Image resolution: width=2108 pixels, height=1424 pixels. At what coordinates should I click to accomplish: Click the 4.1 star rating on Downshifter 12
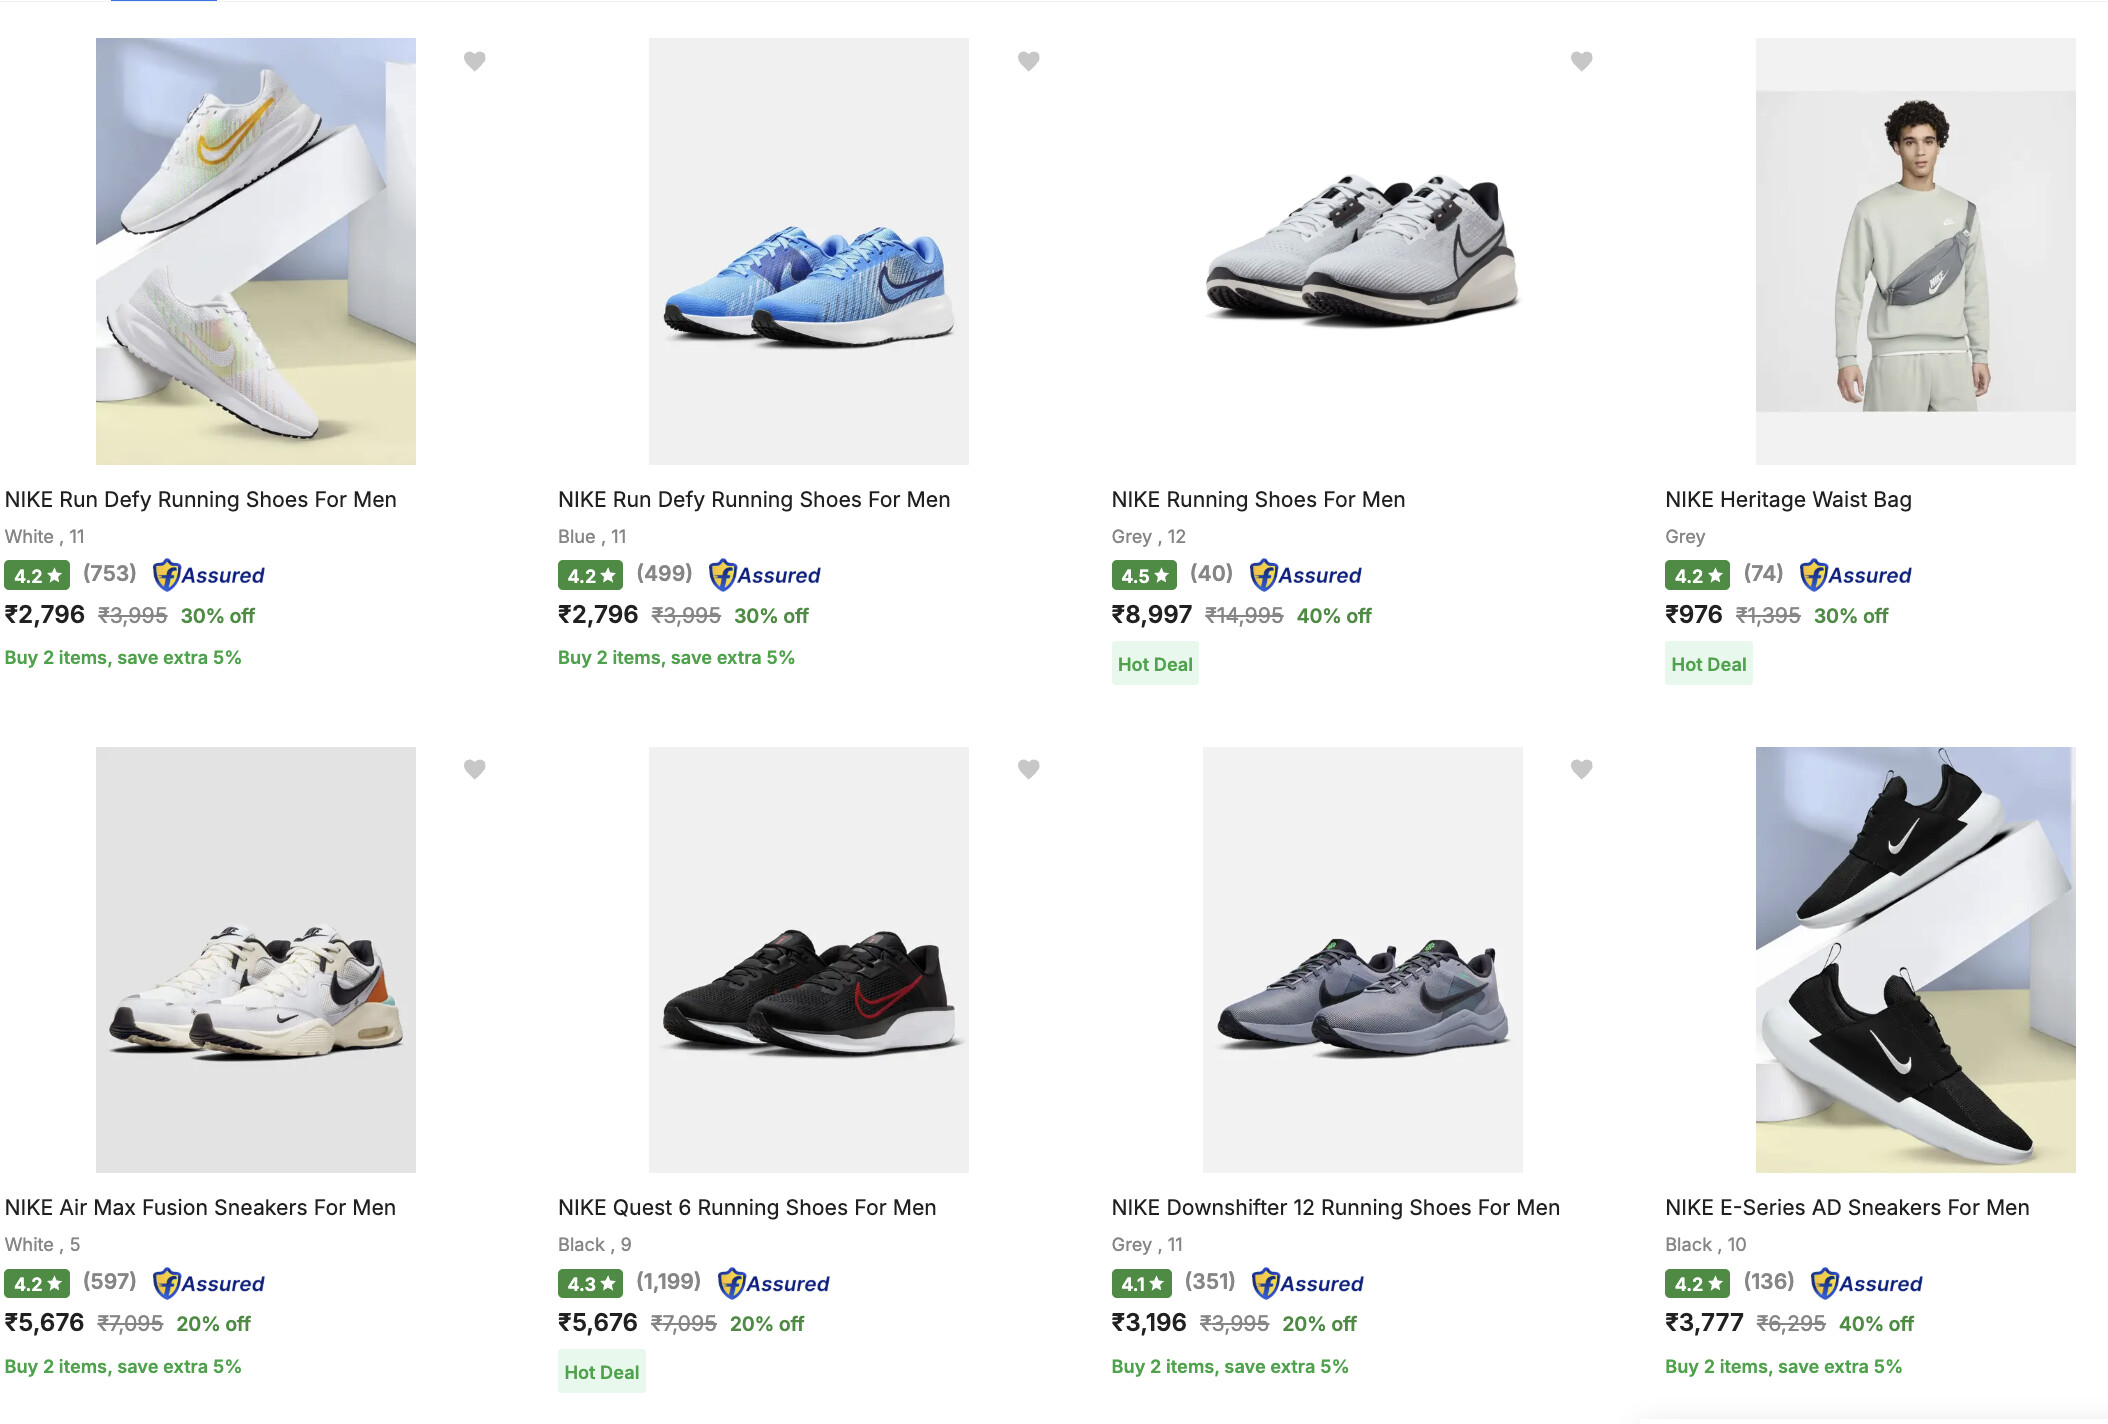(1141, 1284)
